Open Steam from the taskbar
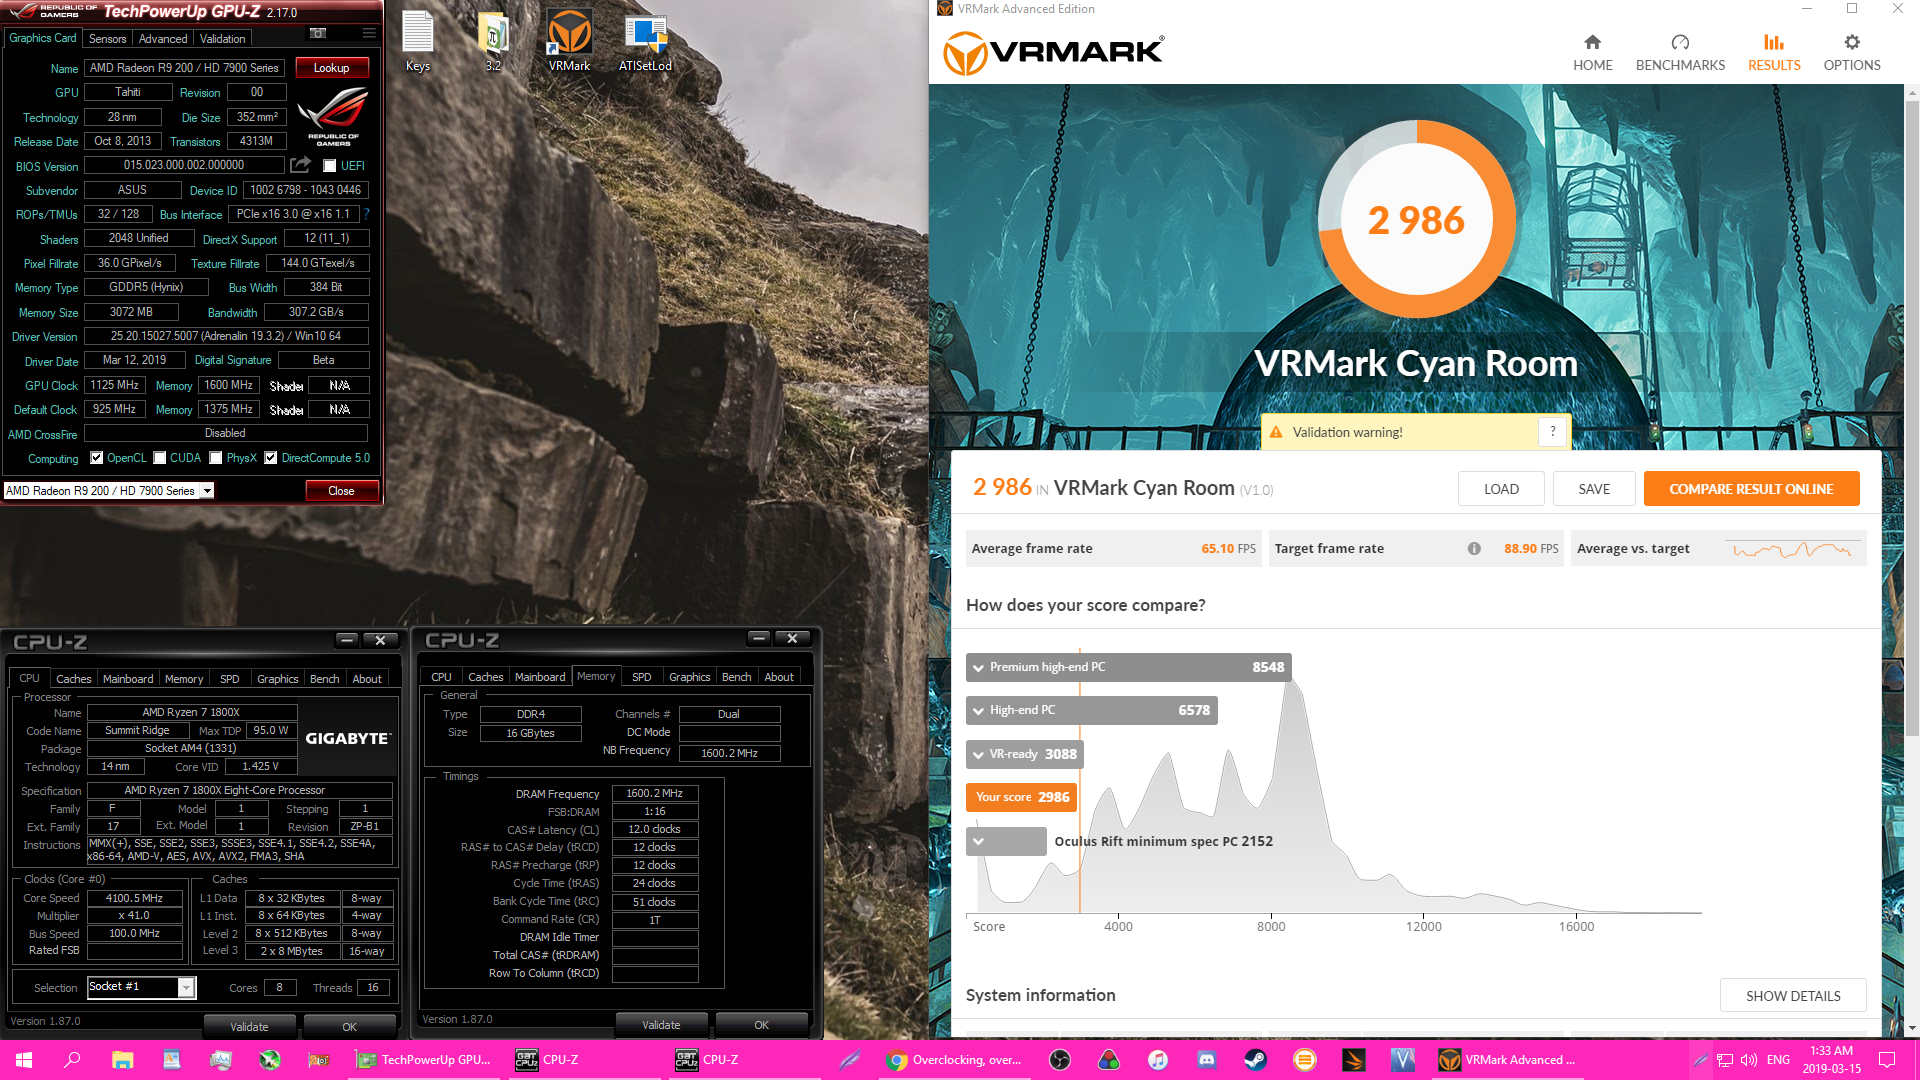The height and width of the screenshot is (1080, 1920). (x=1256, y=1060)
